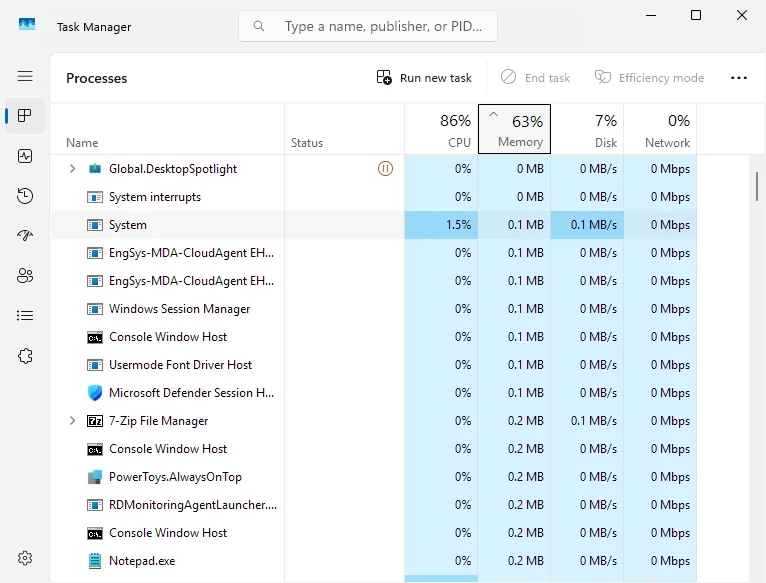This screenshot has width=766, height=583.
Task: Click the suspended status icon for Global.DesktopSpotlight
Action: coord(385,169)
